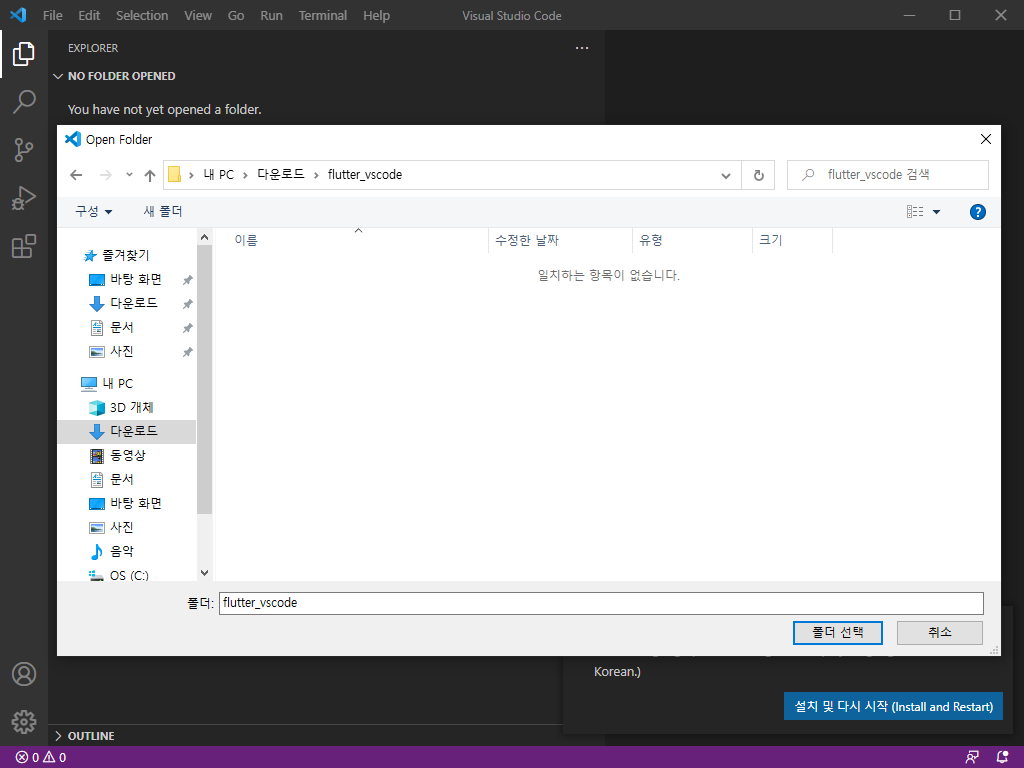Go forward in Open Folder dialog
This screenshot has height=768, width=1024.
pos(105,175)
